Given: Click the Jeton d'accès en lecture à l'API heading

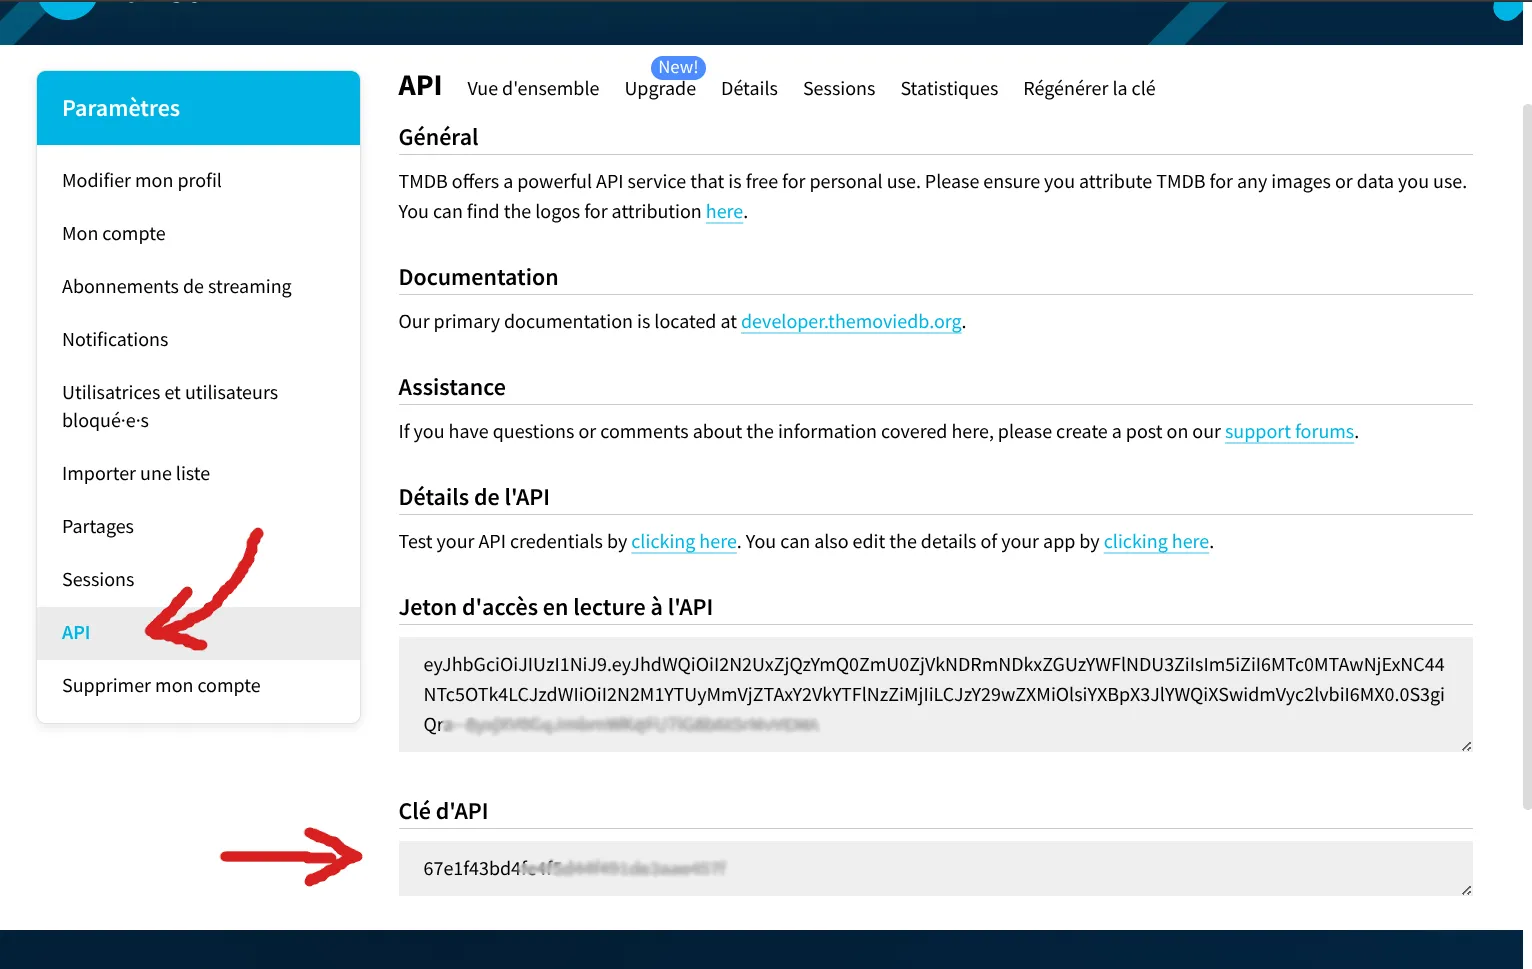Looking at the screenshot, I should (555, 607).
